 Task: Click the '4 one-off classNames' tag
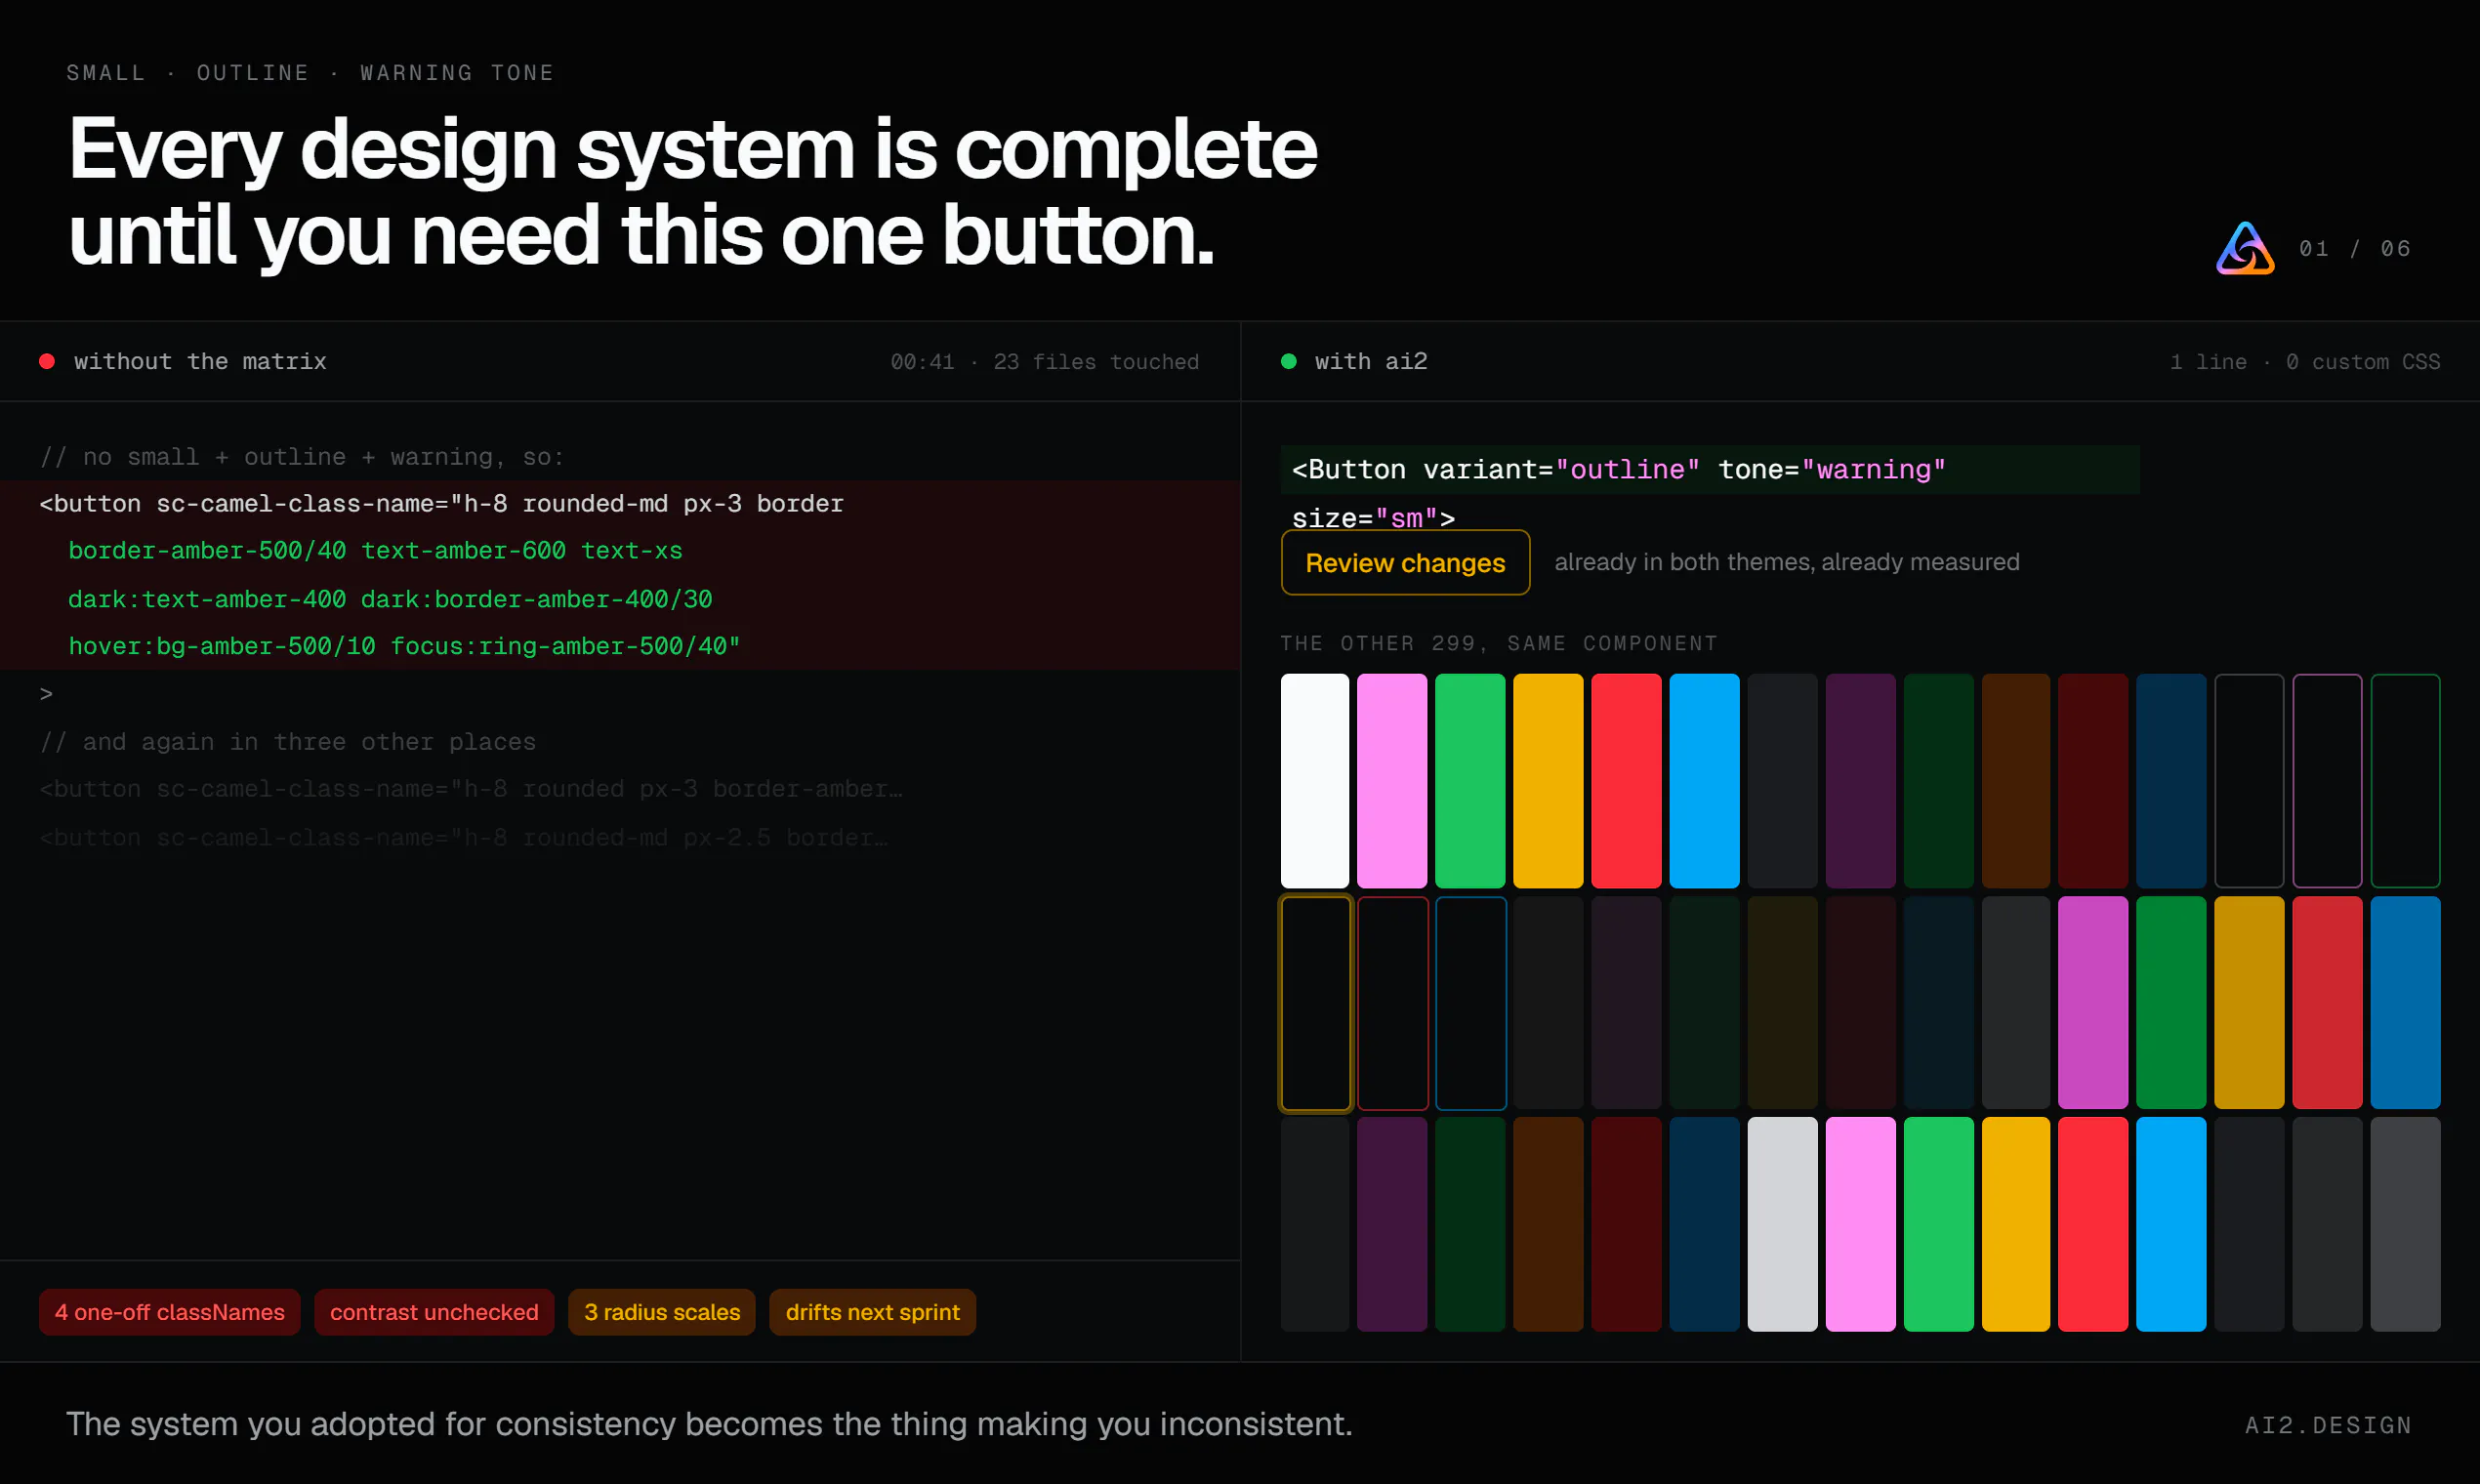click(170, 1312)
